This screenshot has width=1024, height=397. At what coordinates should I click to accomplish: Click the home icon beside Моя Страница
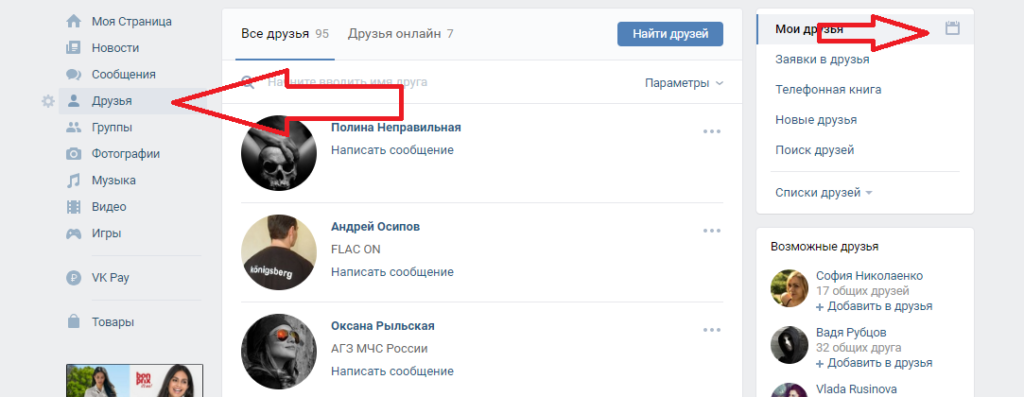pos(74,22)
